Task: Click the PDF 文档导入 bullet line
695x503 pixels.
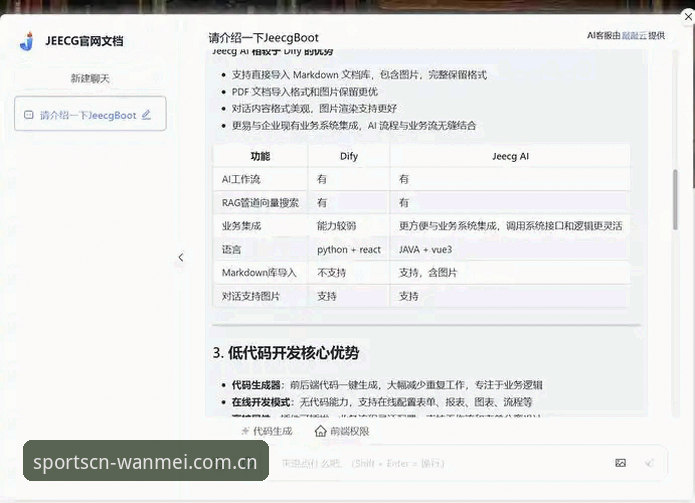Action: (x=305, y=92)
